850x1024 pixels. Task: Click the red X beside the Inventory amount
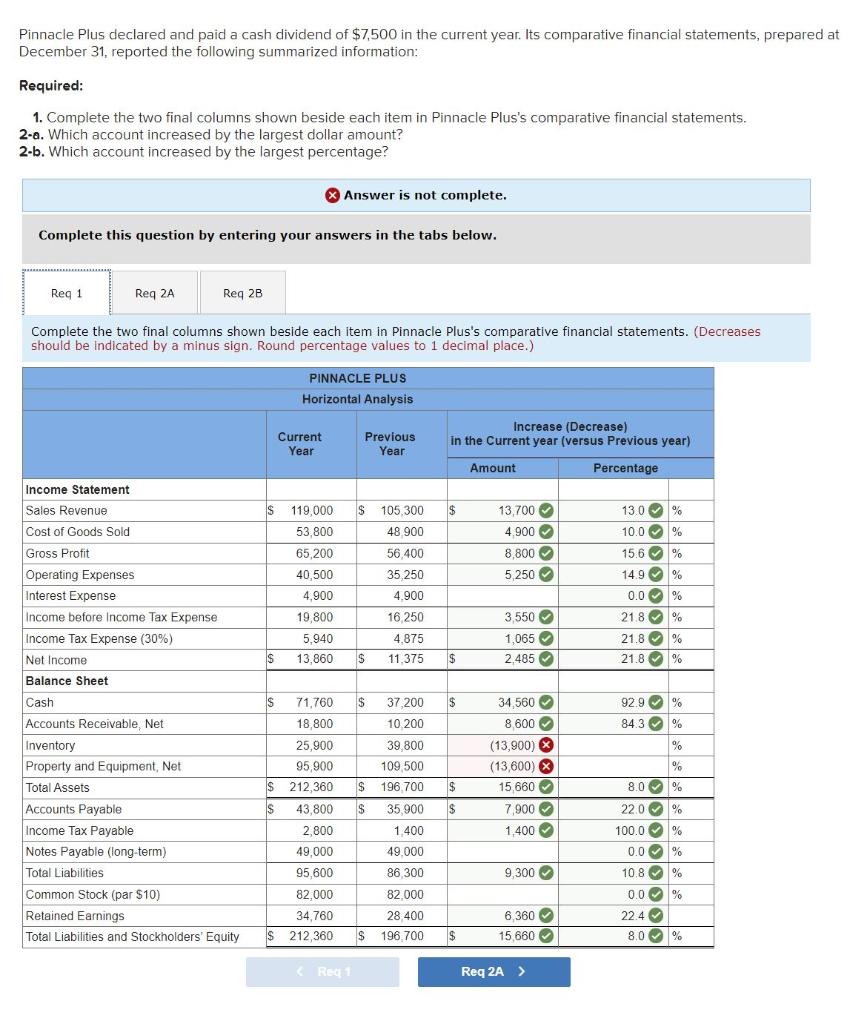pos(544,743)
